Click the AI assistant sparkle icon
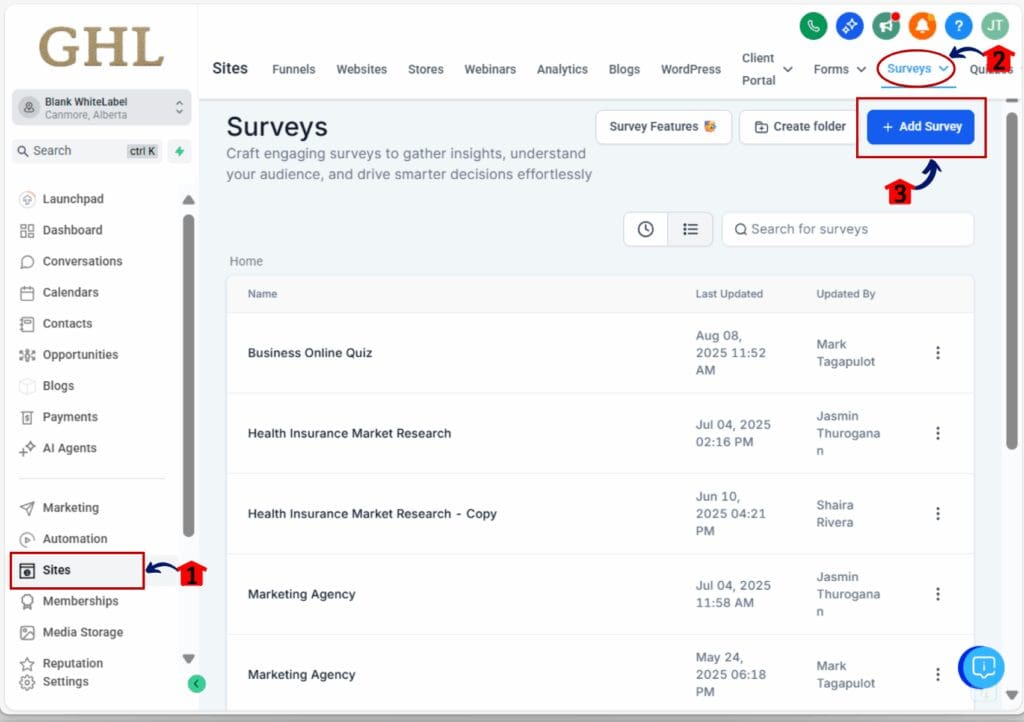The height and width of the screenshot is (722, 1024). (849, 26)
